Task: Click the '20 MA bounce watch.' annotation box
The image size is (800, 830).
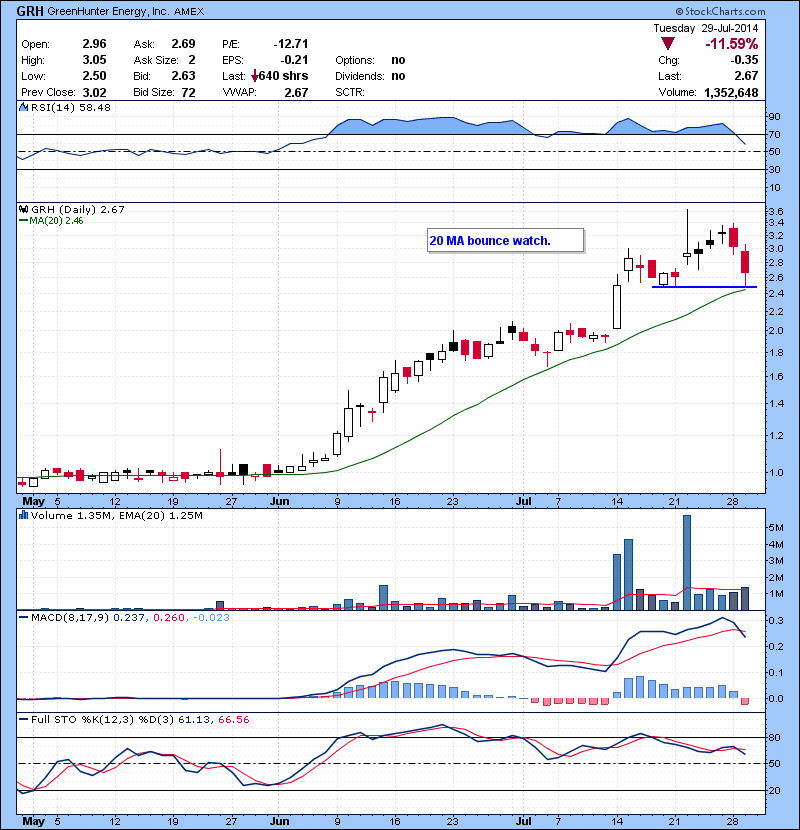Action: pos(506,241)
